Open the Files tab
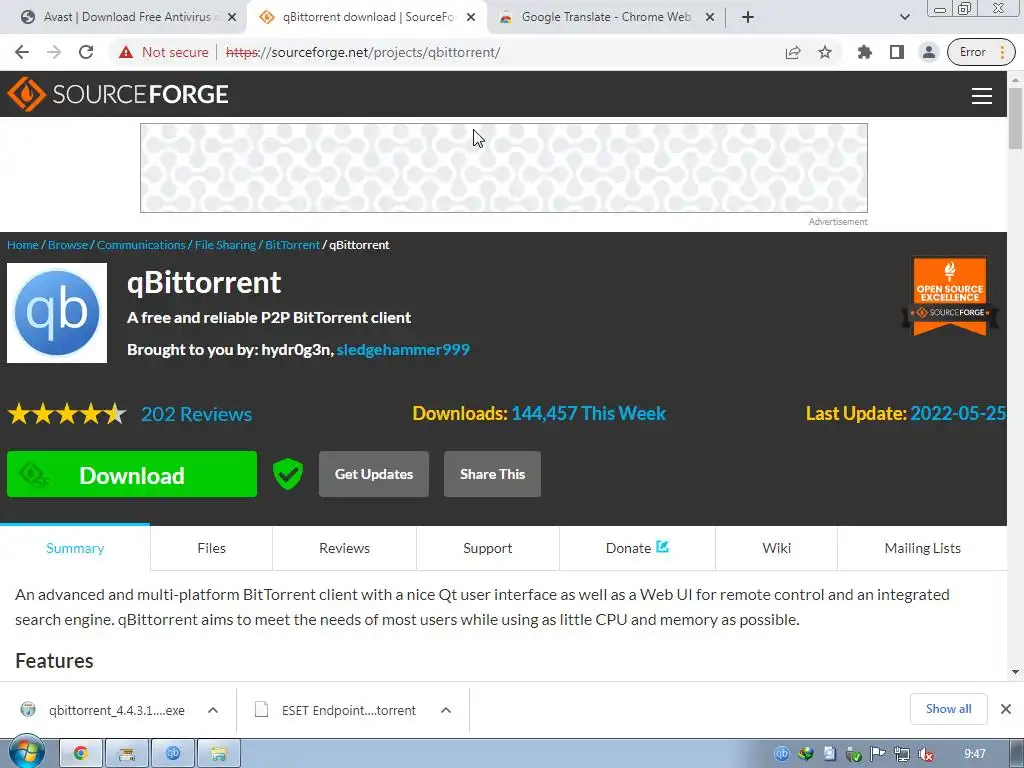 [x=212, y=548]
